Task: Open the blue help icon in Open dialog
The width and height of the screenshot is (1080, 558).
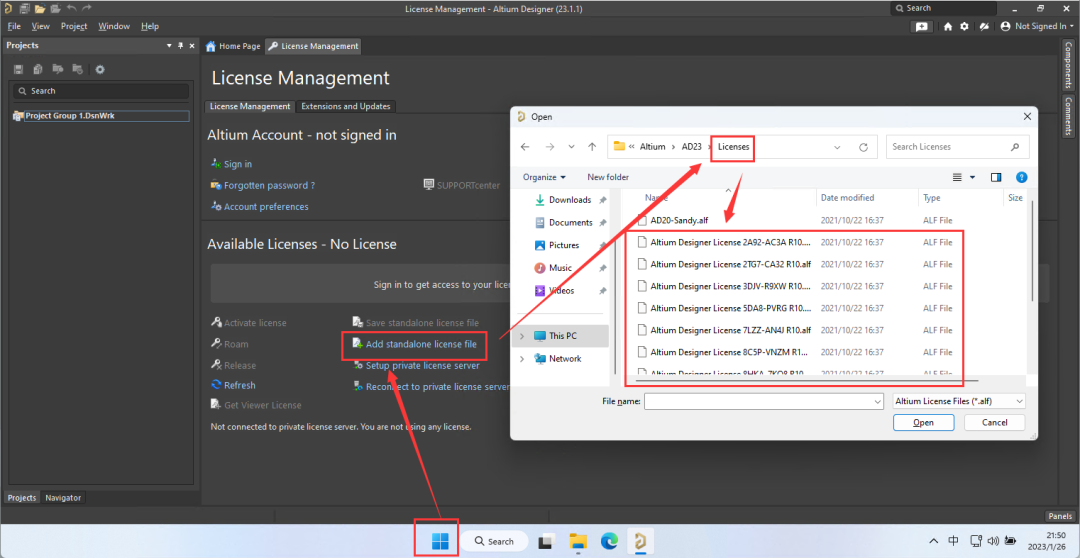Action: click(x=1021, y=177)
